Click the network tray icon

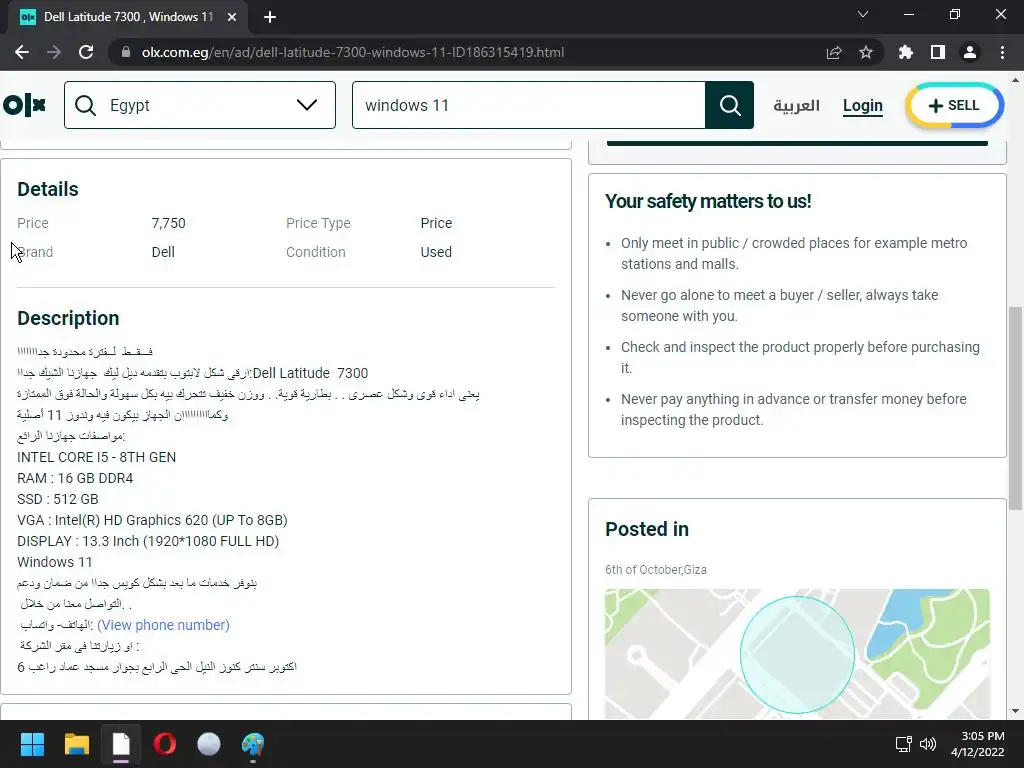pos(903,744)
